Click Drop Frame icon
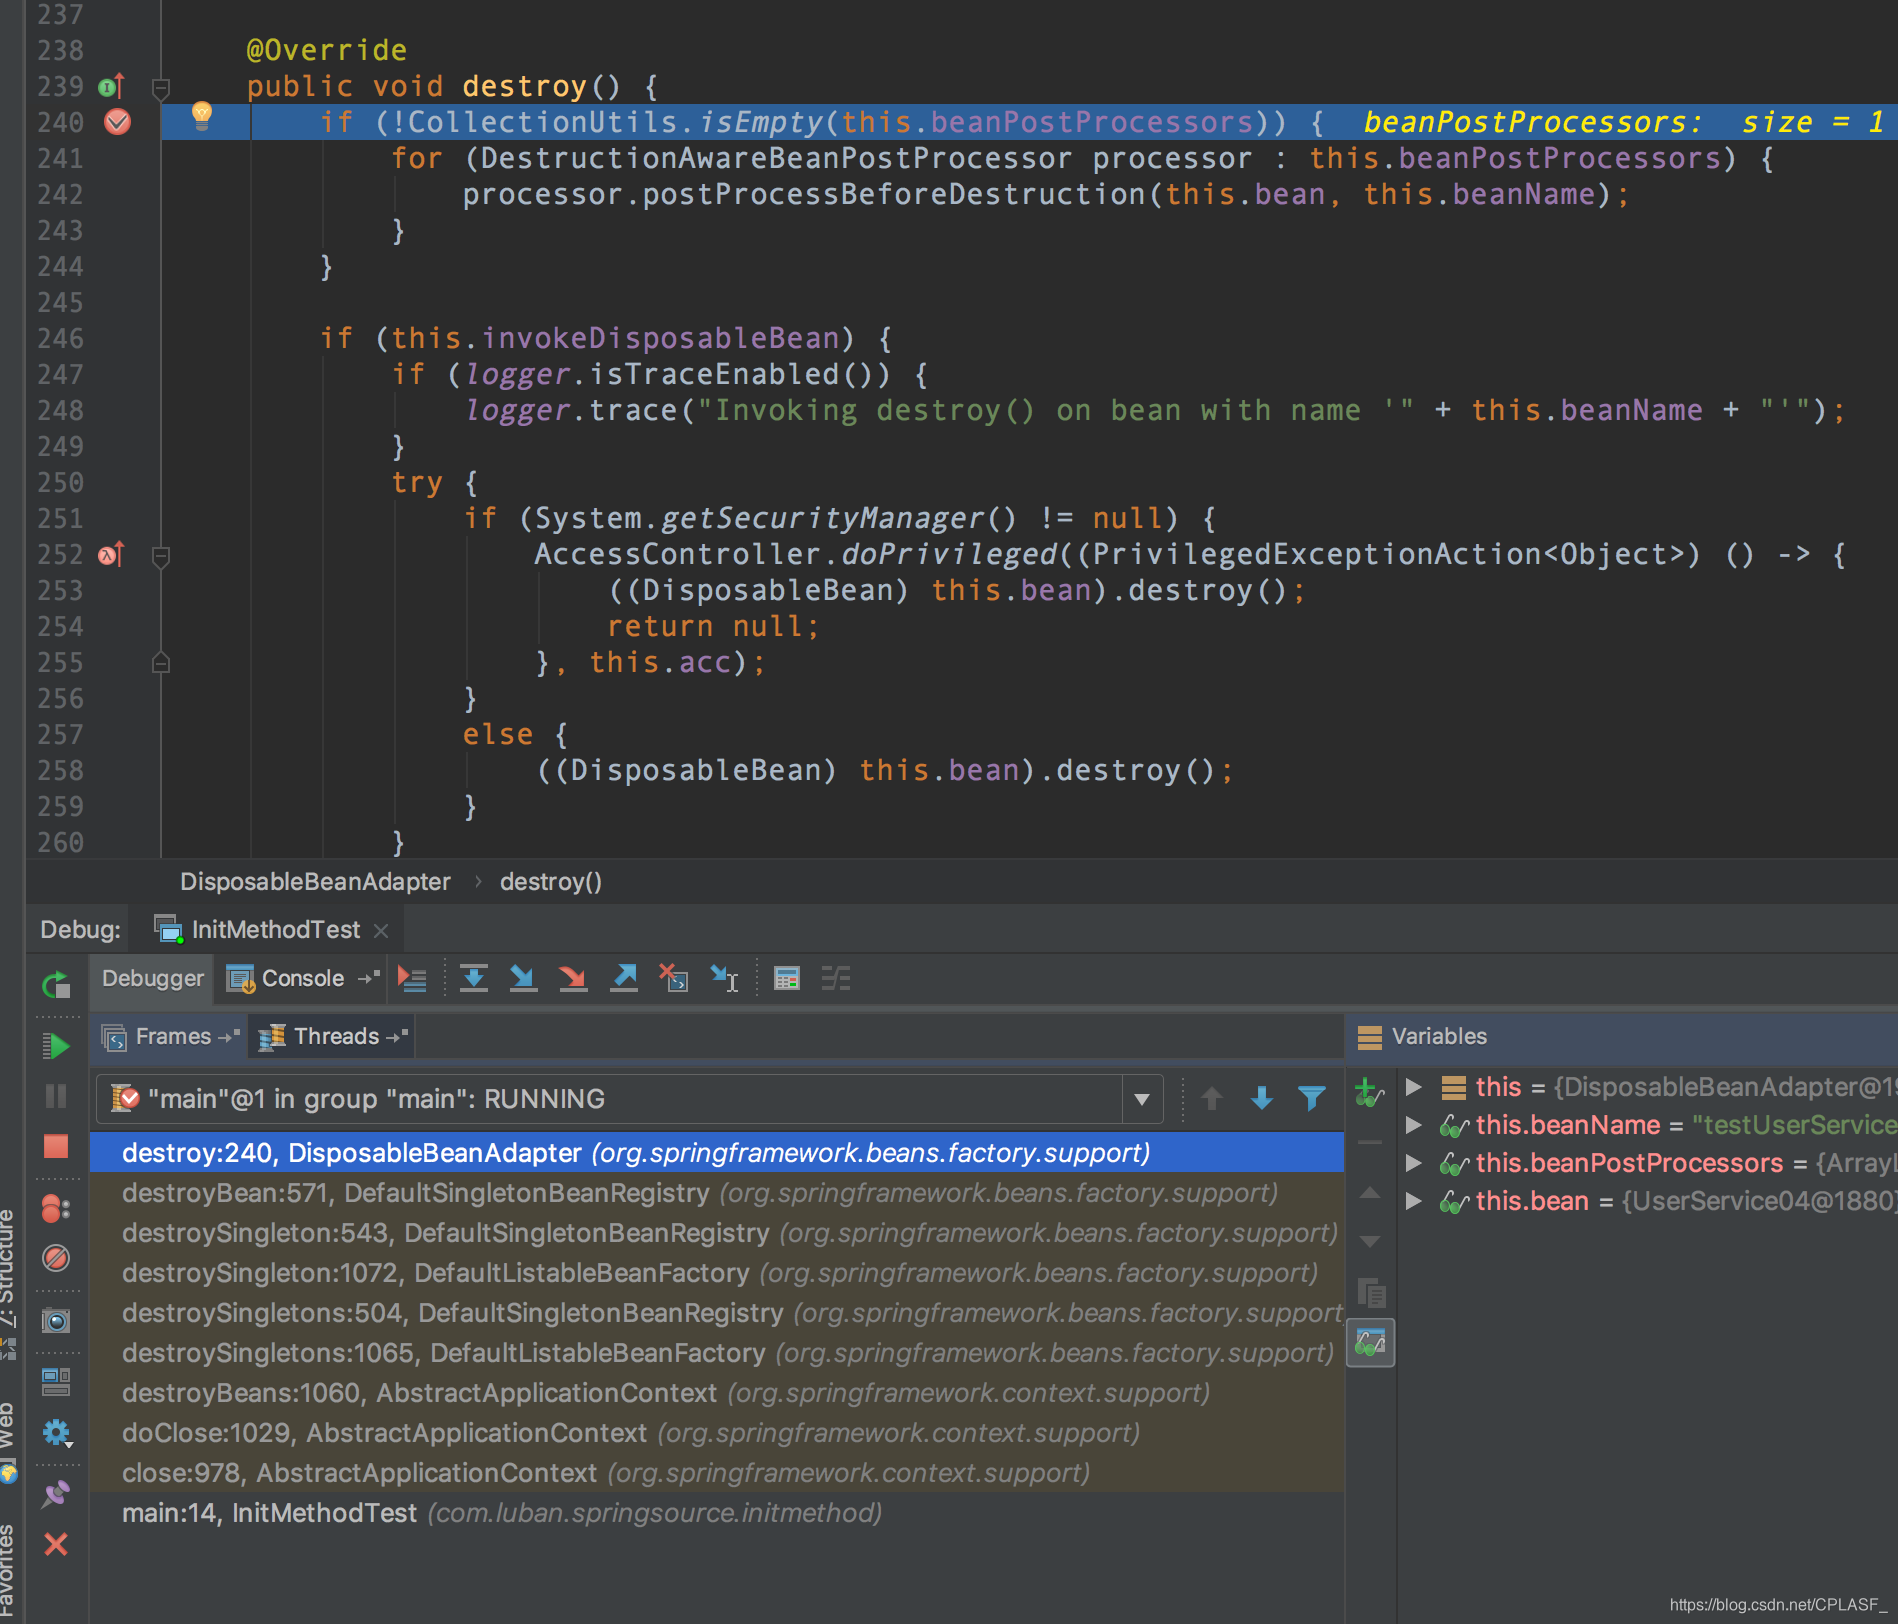 pos(674,978)
